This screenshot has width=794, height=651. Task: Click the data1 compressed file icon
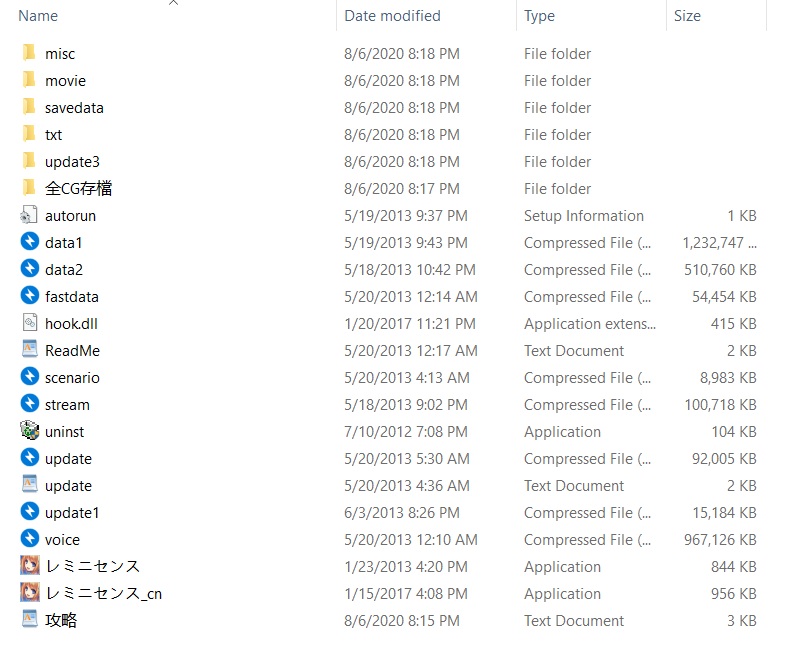pyautogui.click(x=29, y=242)
